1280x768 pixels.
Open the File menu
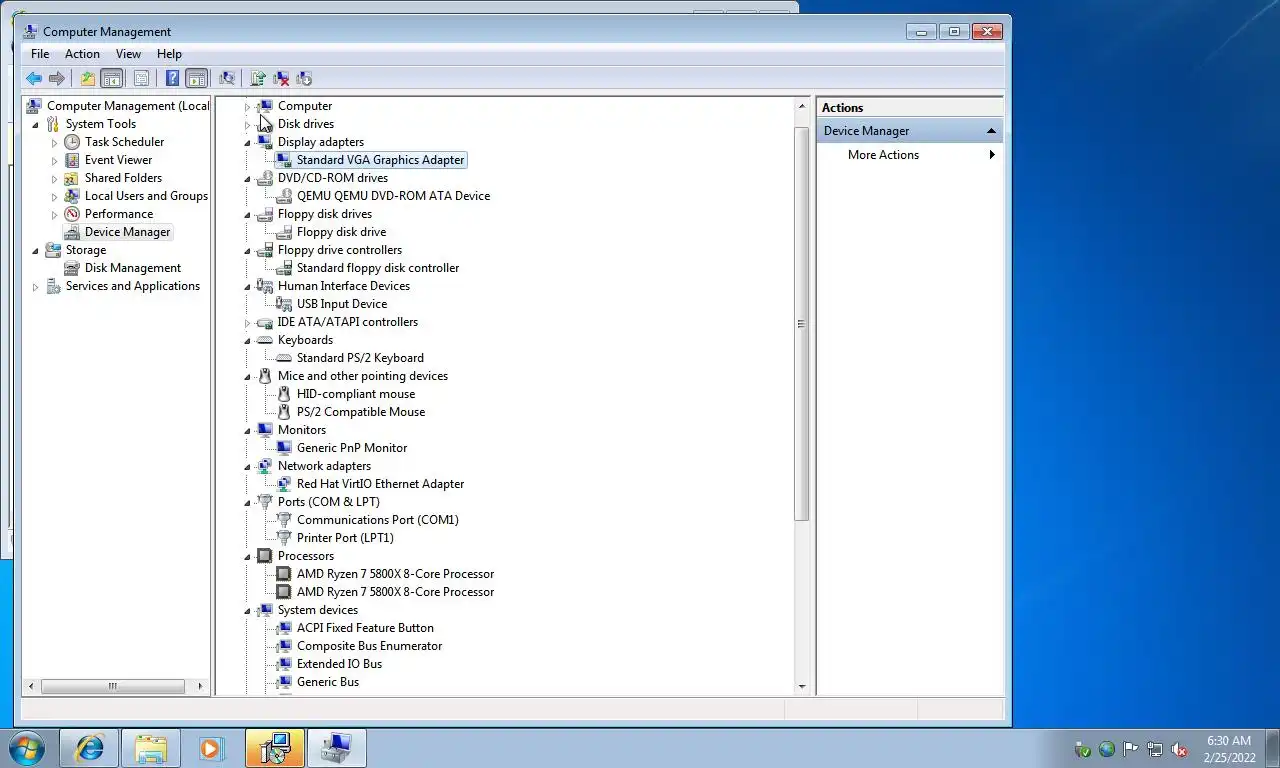pyautogui.click(x=40, y=54)
